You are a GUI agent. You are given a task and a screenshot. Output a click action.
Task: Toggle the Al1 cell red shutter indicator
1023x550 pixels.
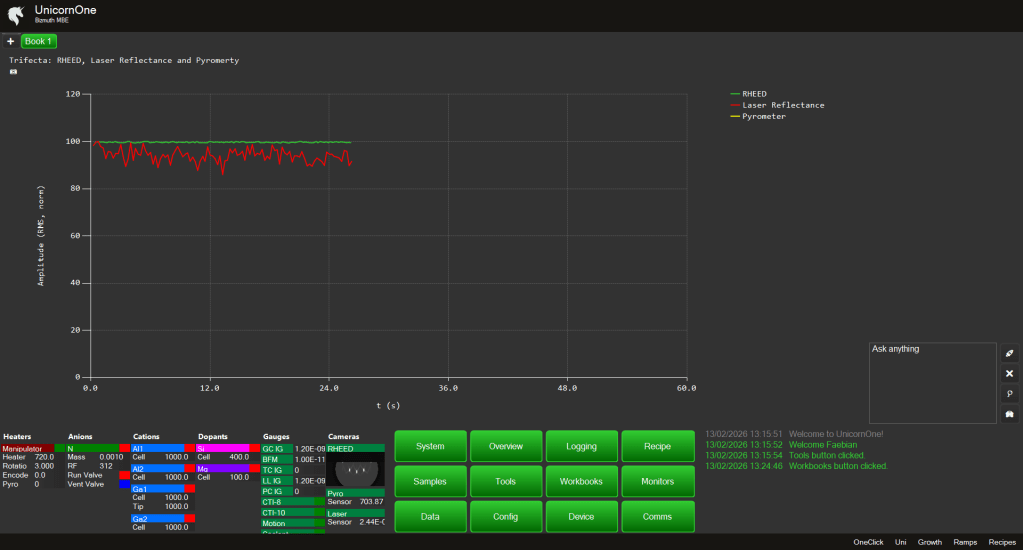pyautogui.click(x=190, y=449)
